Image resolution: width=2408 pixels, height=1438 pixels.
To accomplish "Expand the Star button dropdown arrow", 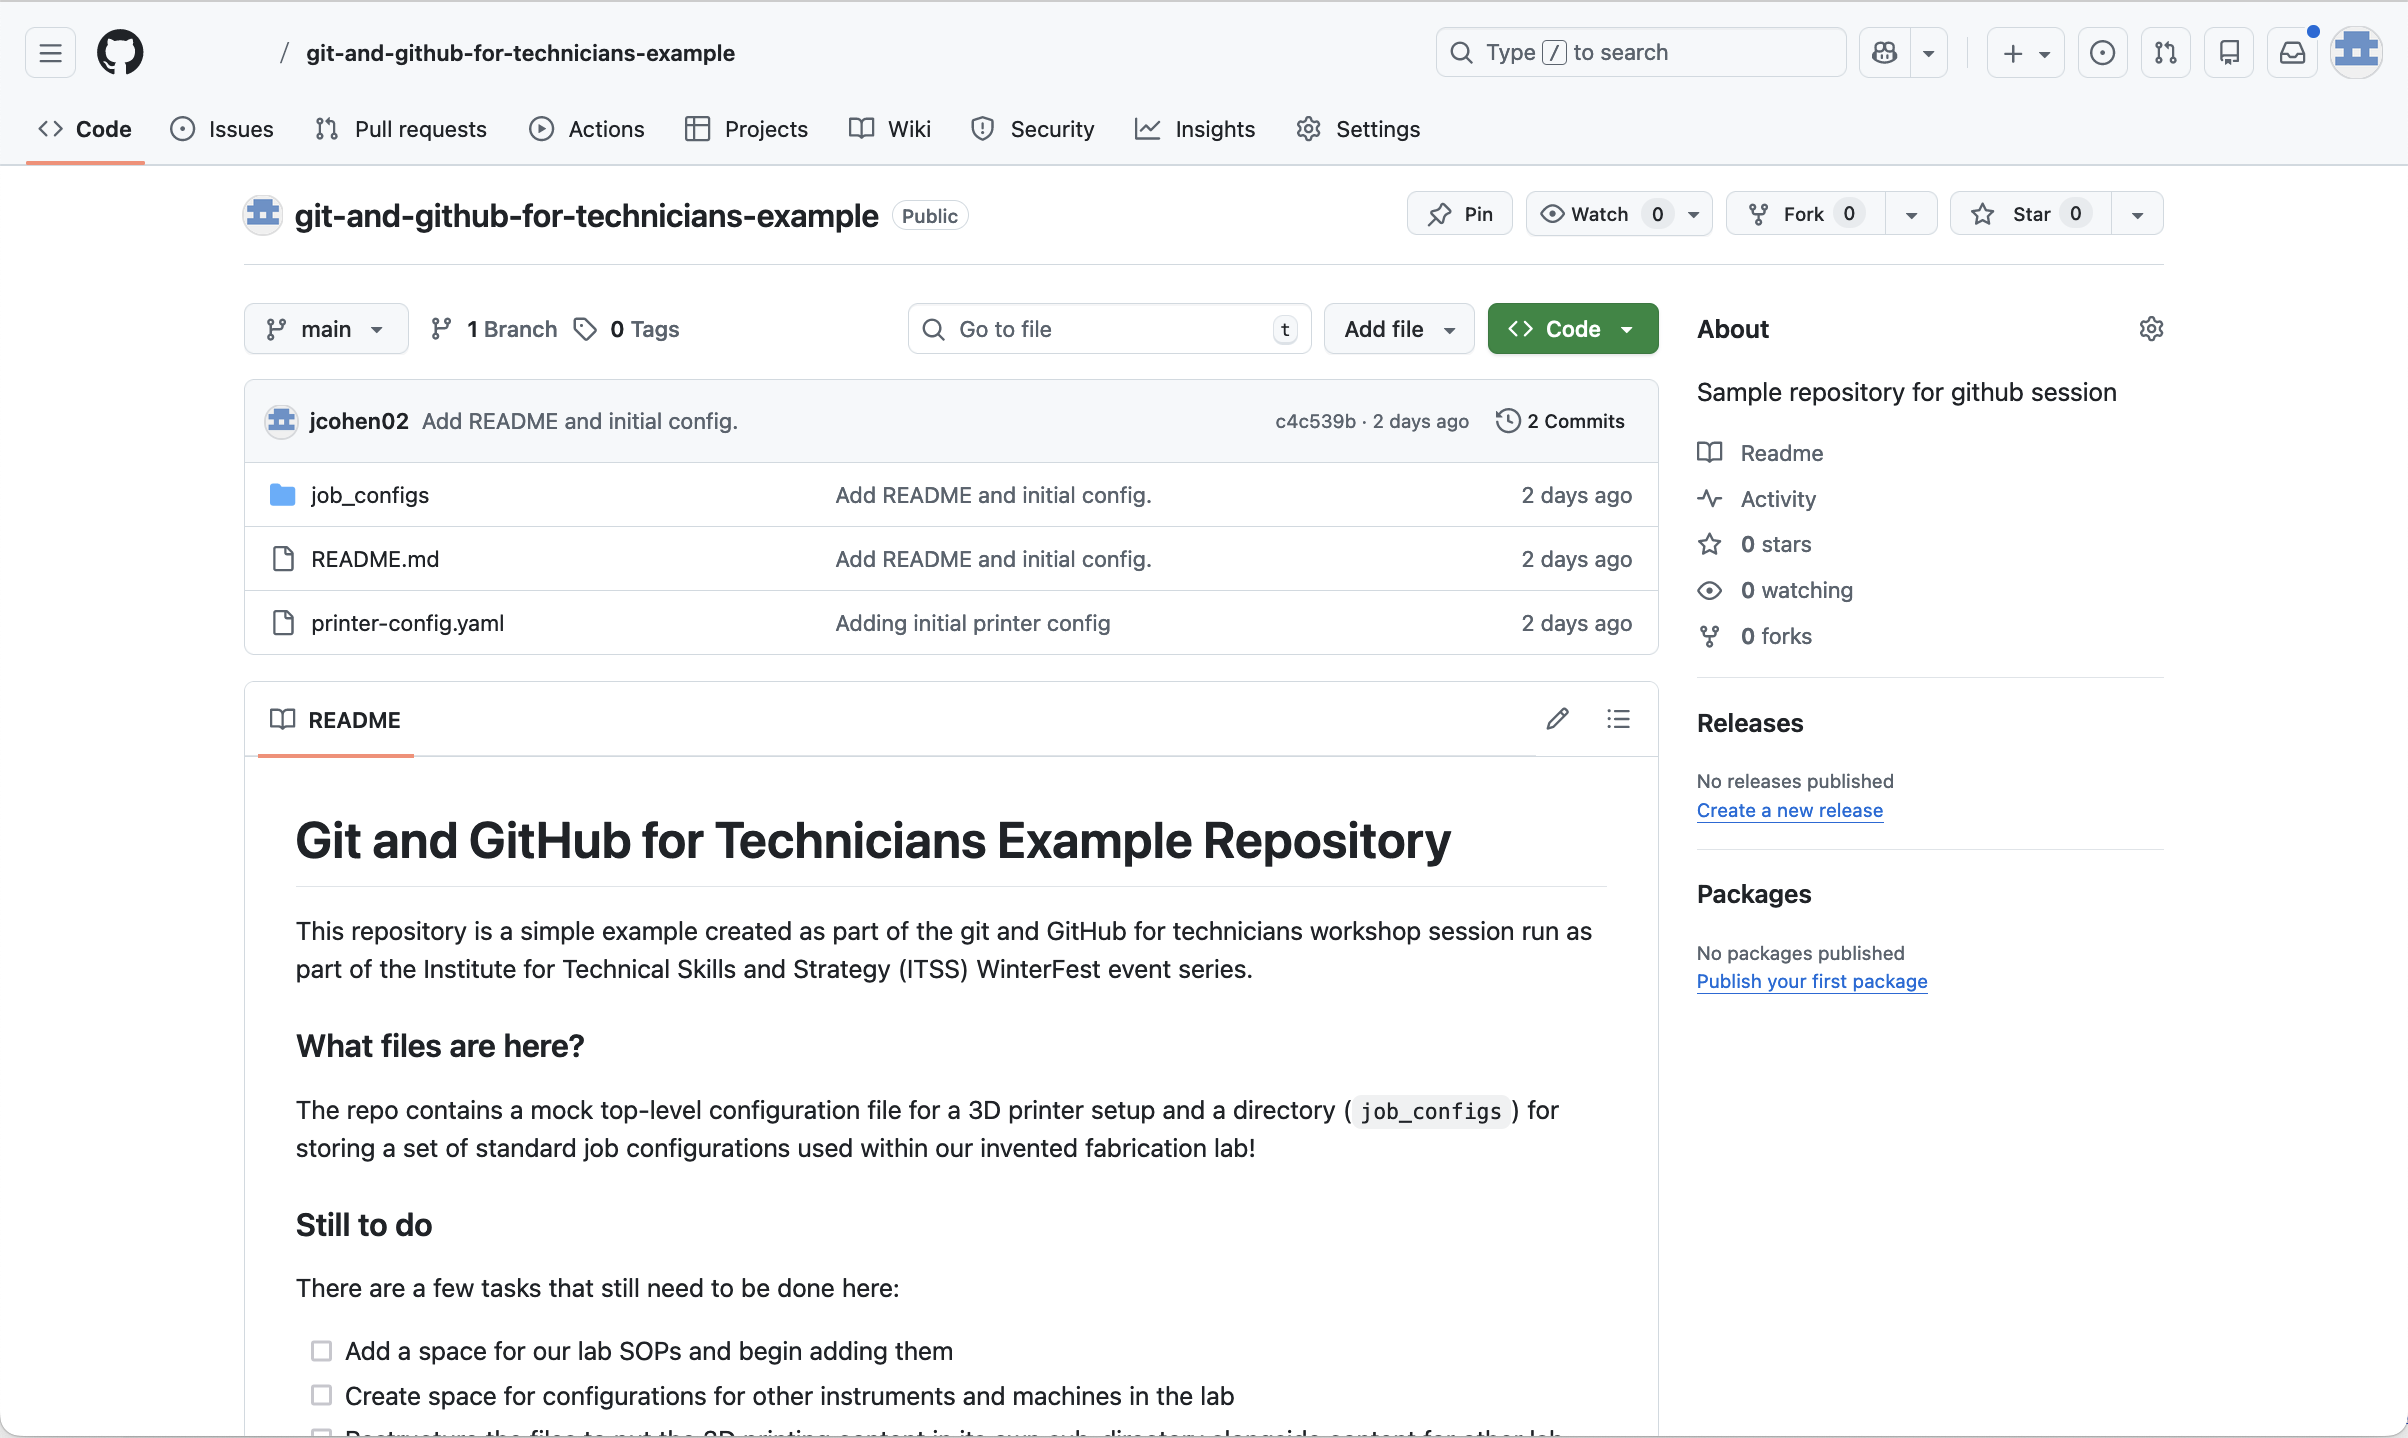I will pos(2137,213).
